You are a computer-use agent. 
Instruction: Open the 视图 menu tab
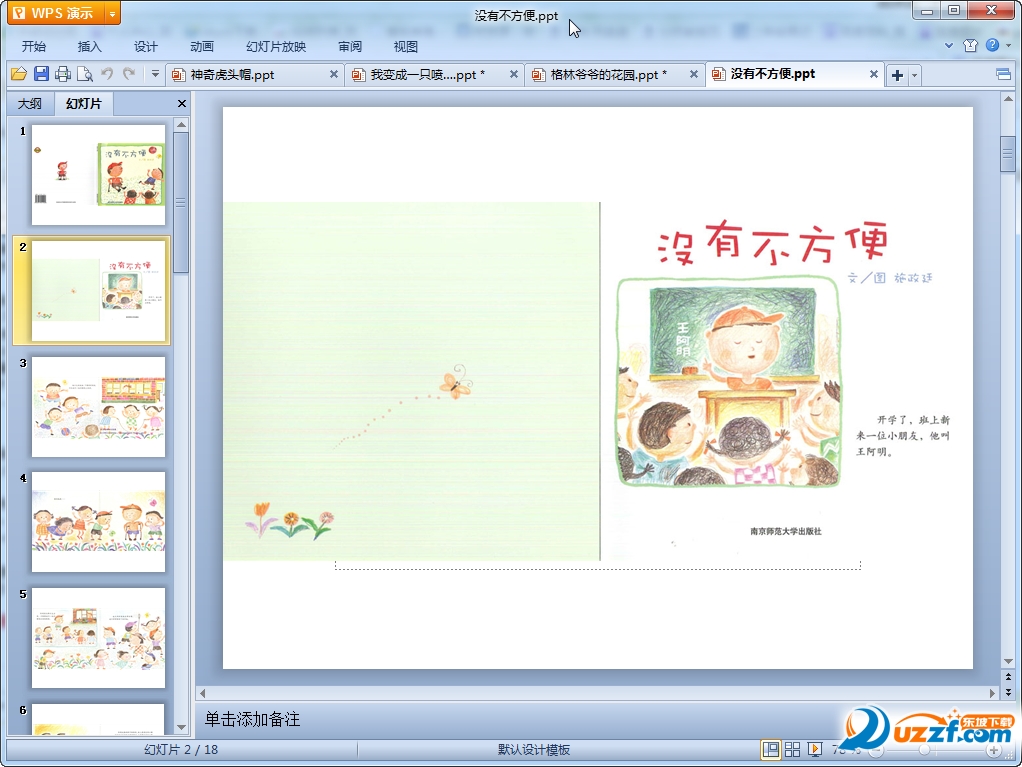pos(405,46)
